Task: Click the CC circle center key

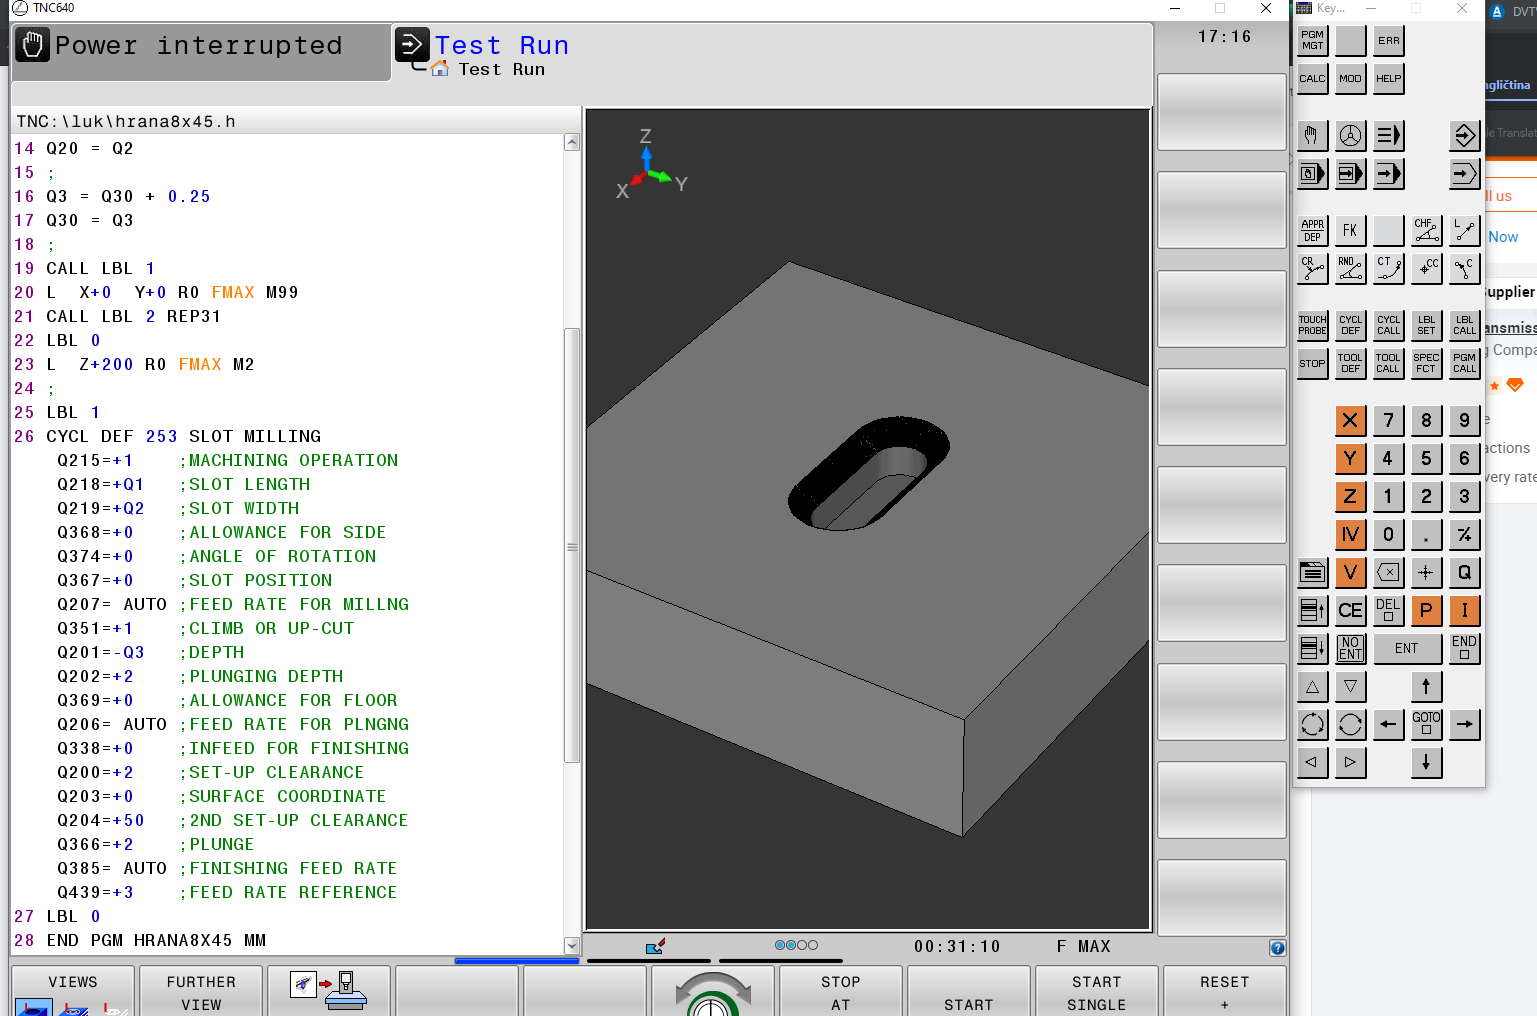Action: point(1427,268)
